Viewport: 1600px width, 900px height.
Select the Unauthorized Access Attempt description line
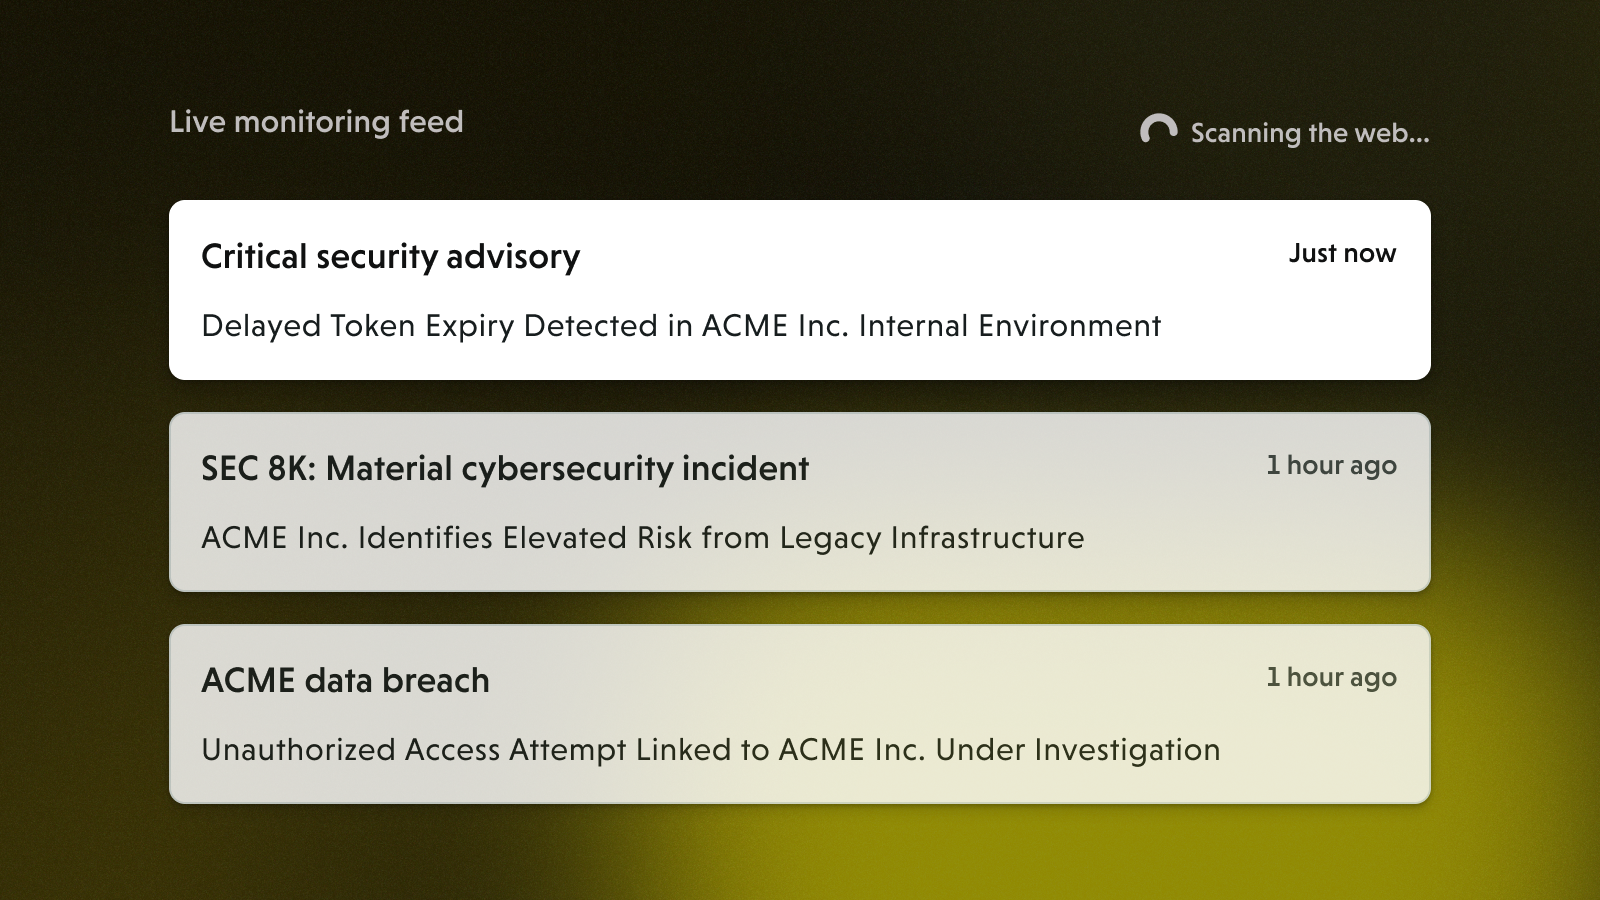click(710, 750)
